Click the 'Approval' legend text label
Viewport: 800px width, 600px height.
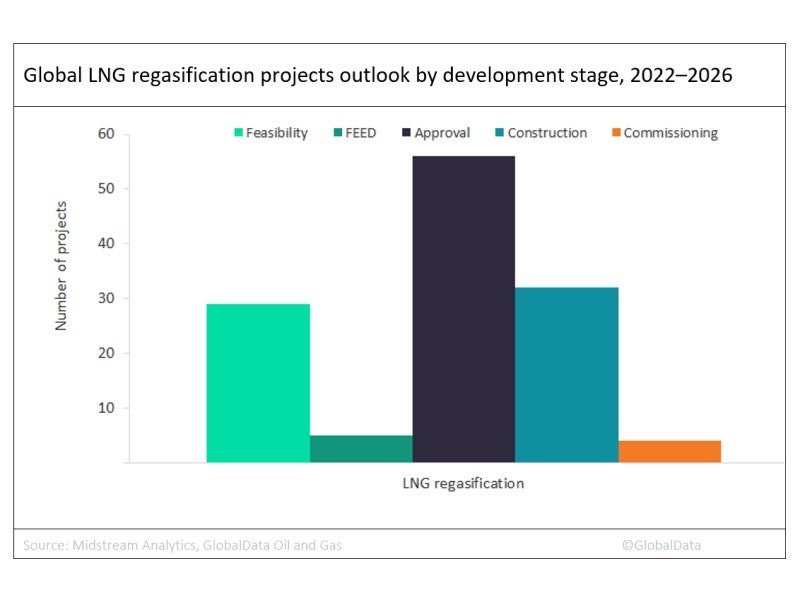443,133
